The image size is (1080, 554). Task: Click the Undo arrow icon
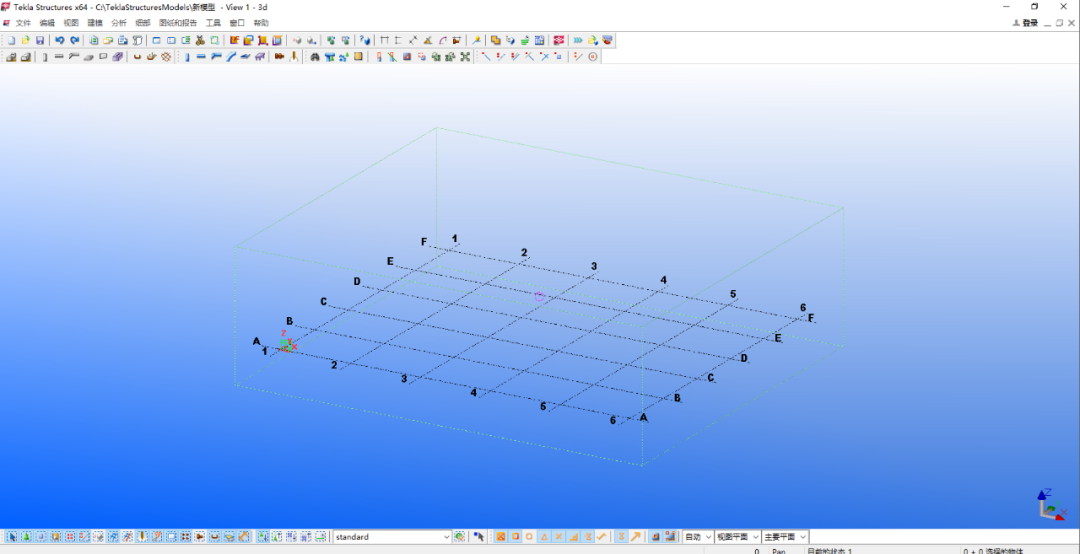(x=60, y=40)
